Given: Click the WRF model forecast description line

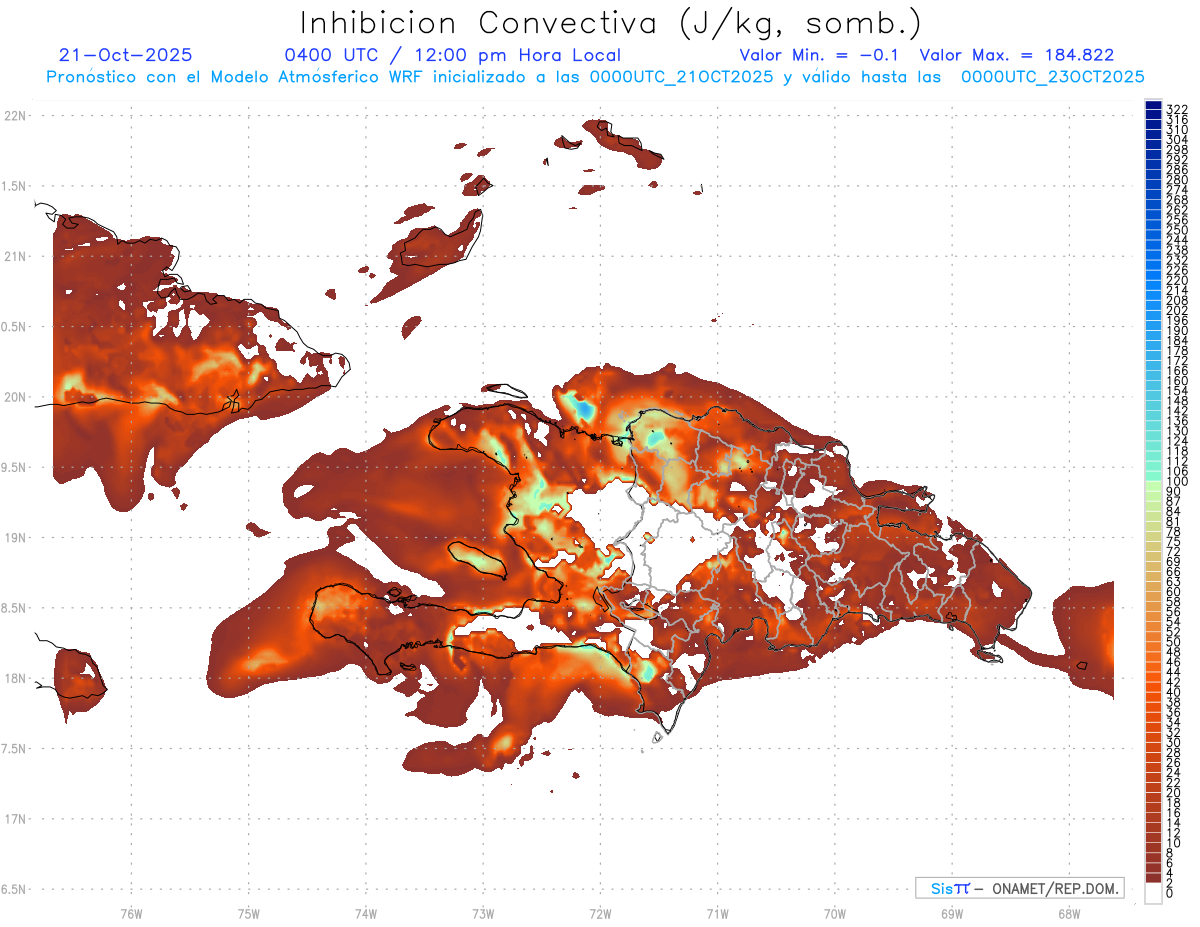Looking at the screenshot, I should 595,76.
